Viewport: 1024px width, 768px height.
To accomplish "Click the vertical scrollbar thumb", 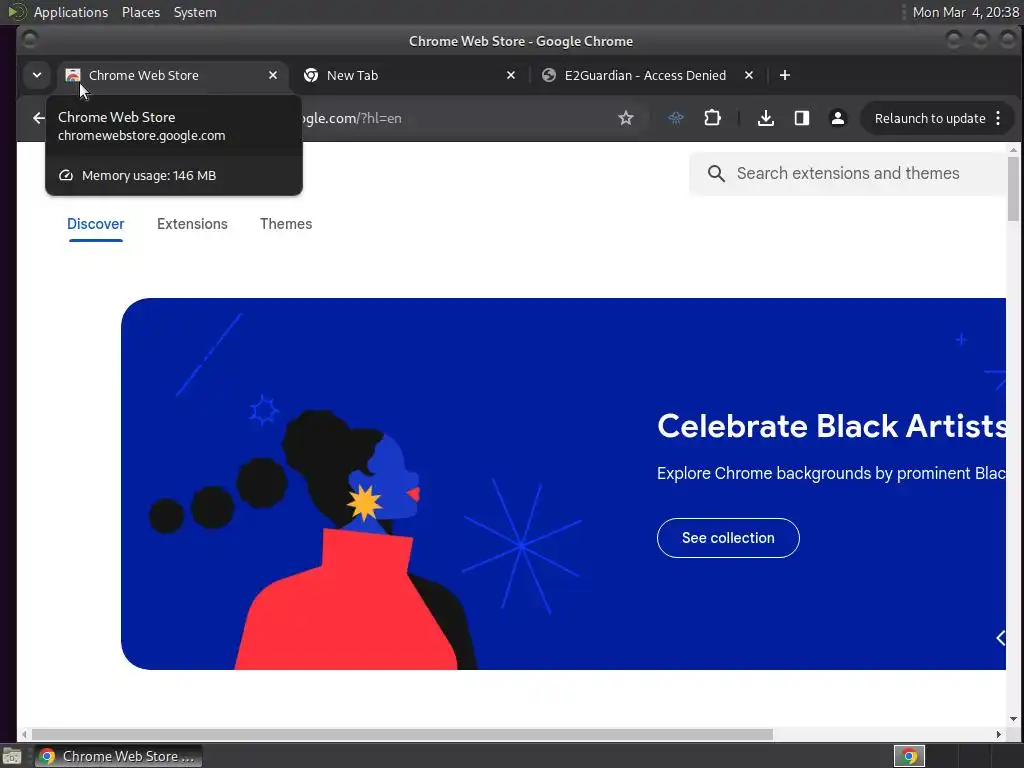I will click(1013, 189).
